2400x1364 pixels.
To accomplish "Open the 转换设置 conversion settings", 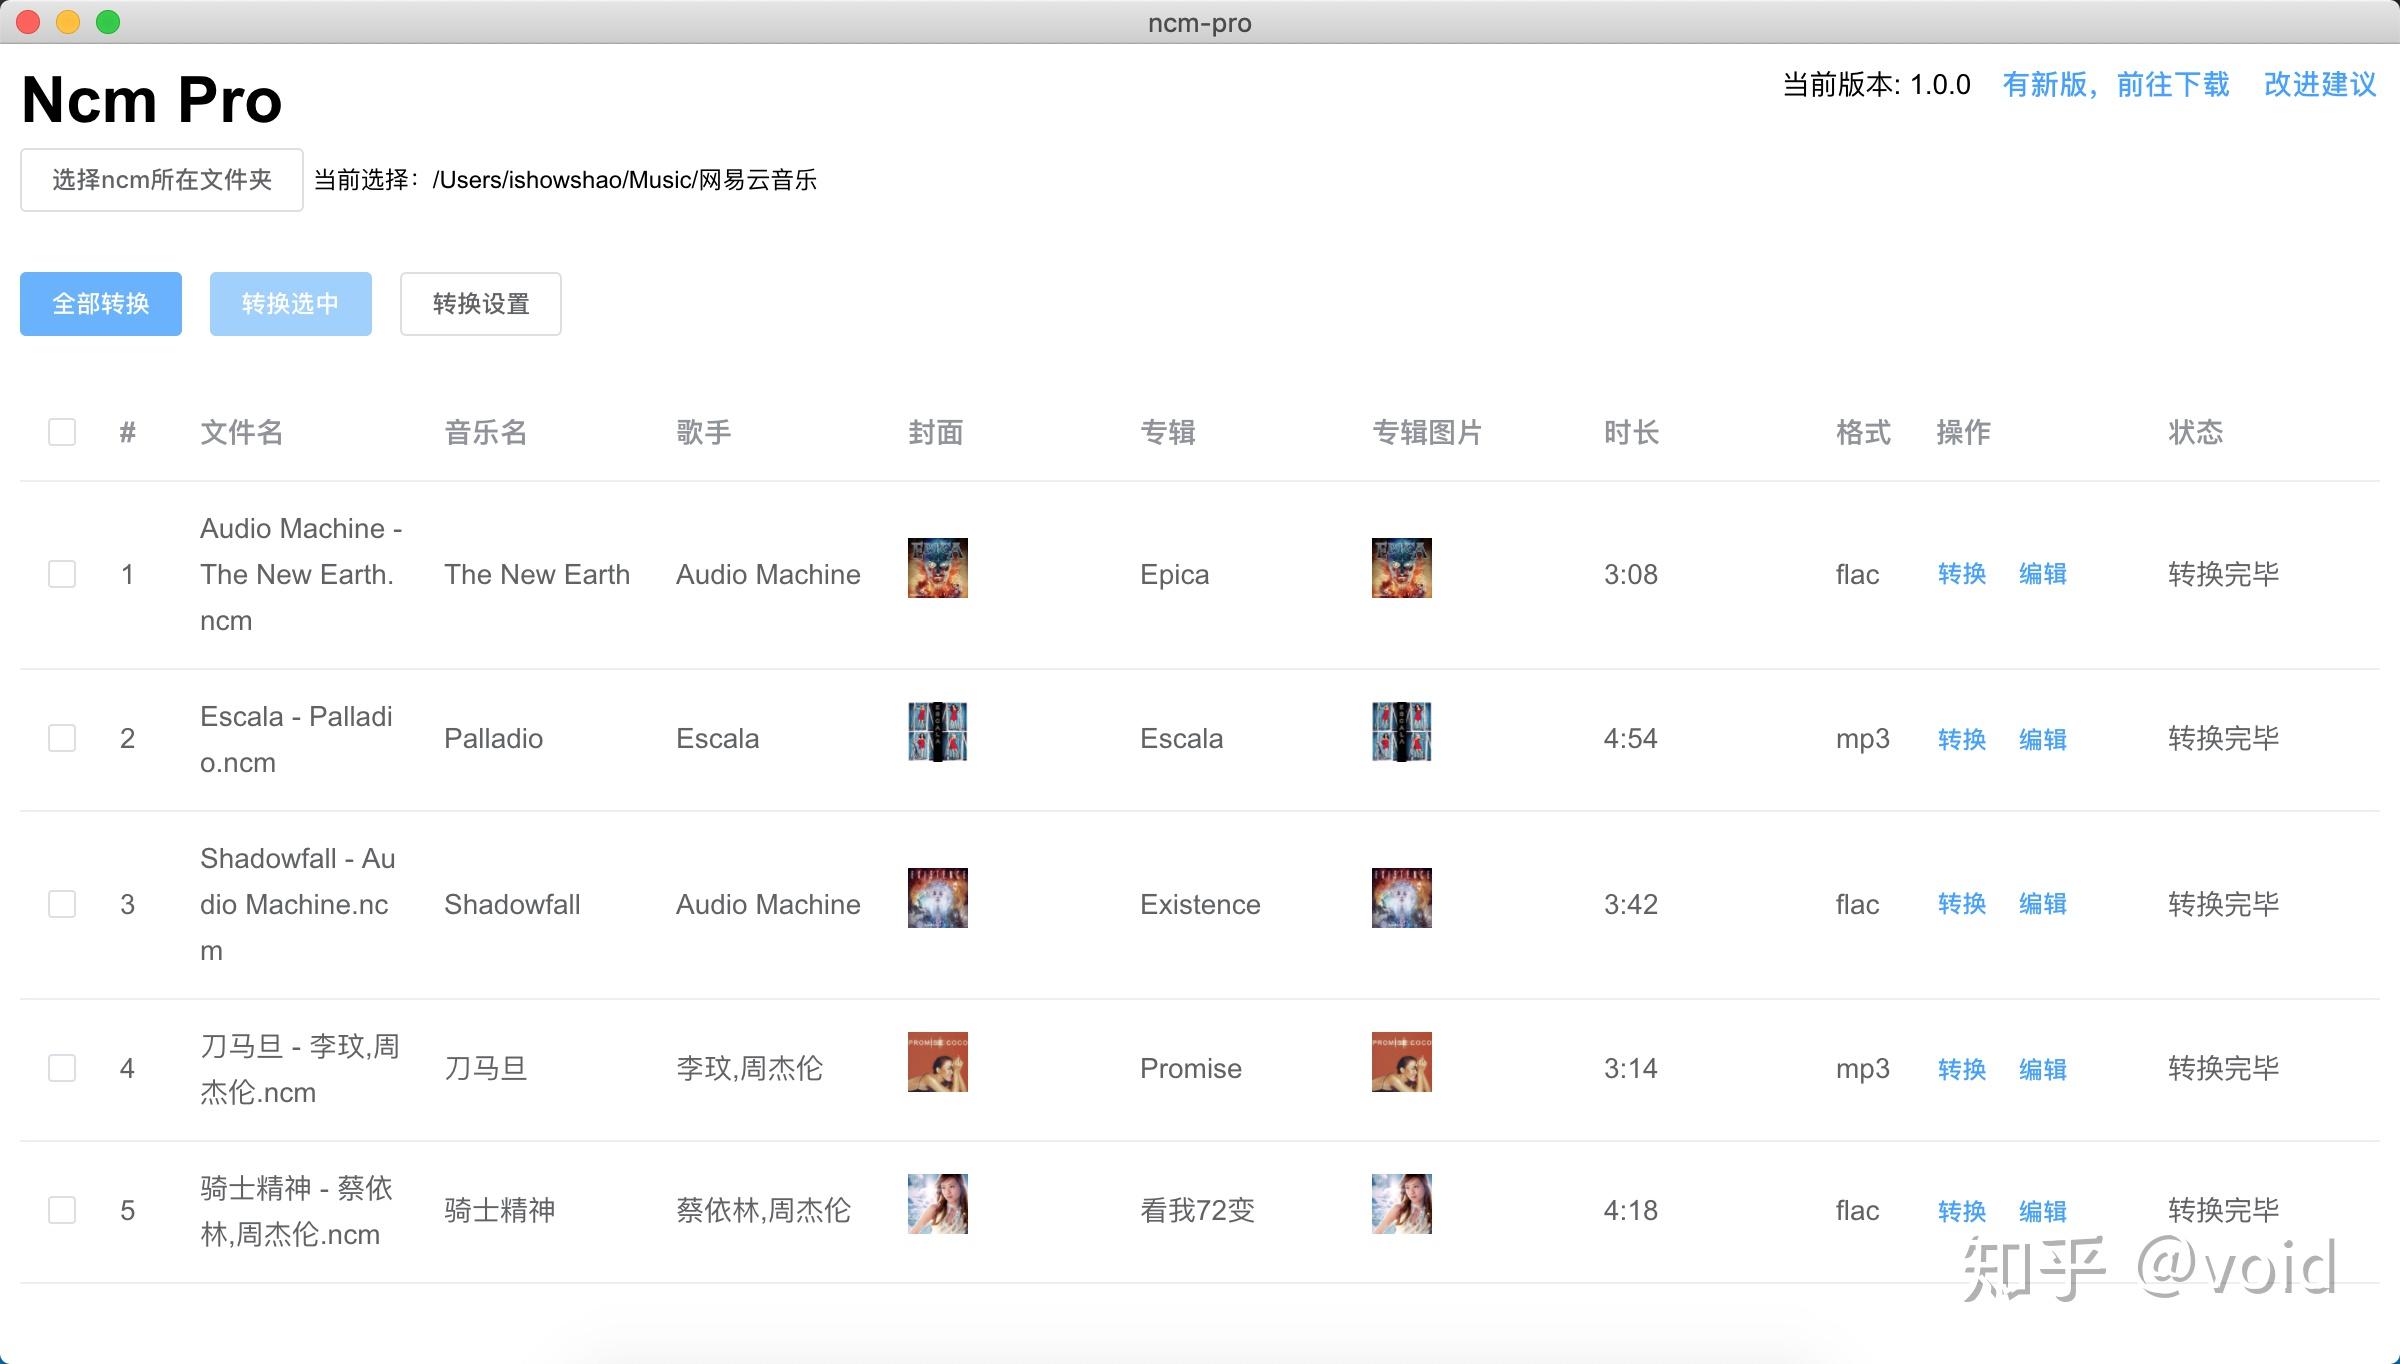I will pyautogui.click(x=480, y=303).
